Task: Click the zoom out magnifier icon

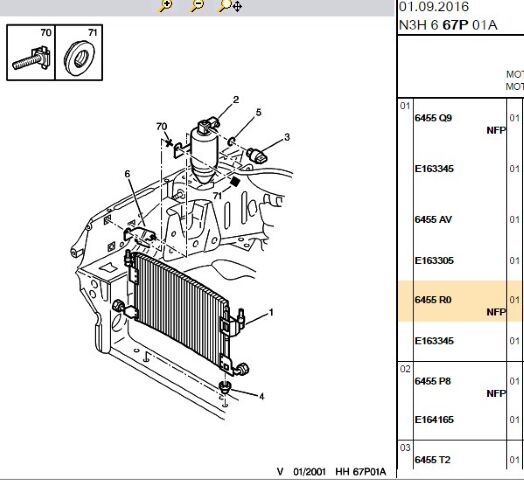Action: click(197, 5)
